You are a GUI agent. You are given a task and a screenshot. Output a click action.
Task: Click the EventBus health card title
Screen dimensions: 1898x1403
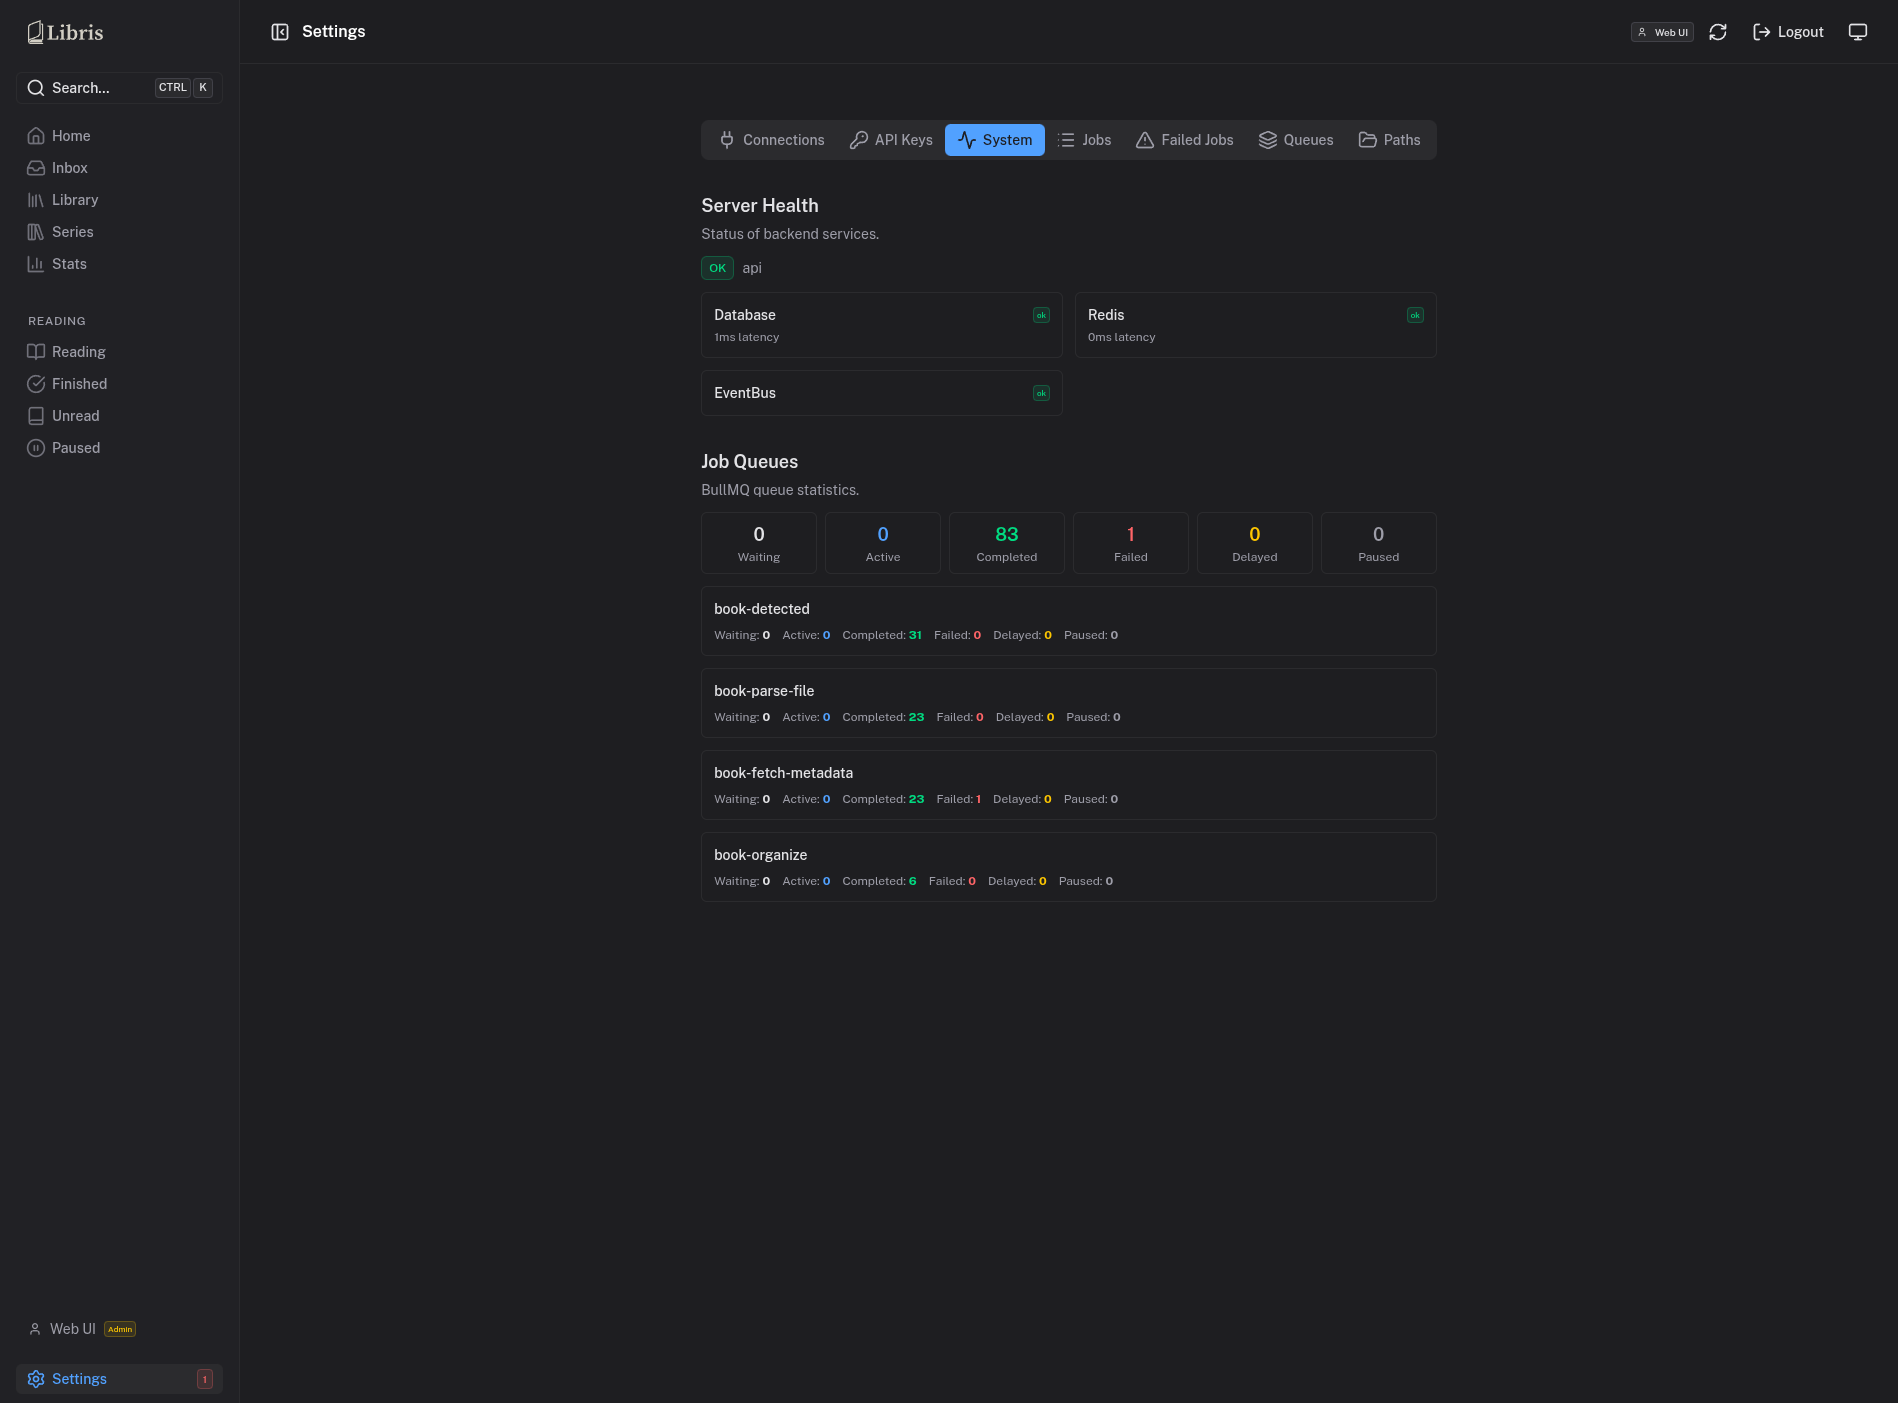[745, 393]
